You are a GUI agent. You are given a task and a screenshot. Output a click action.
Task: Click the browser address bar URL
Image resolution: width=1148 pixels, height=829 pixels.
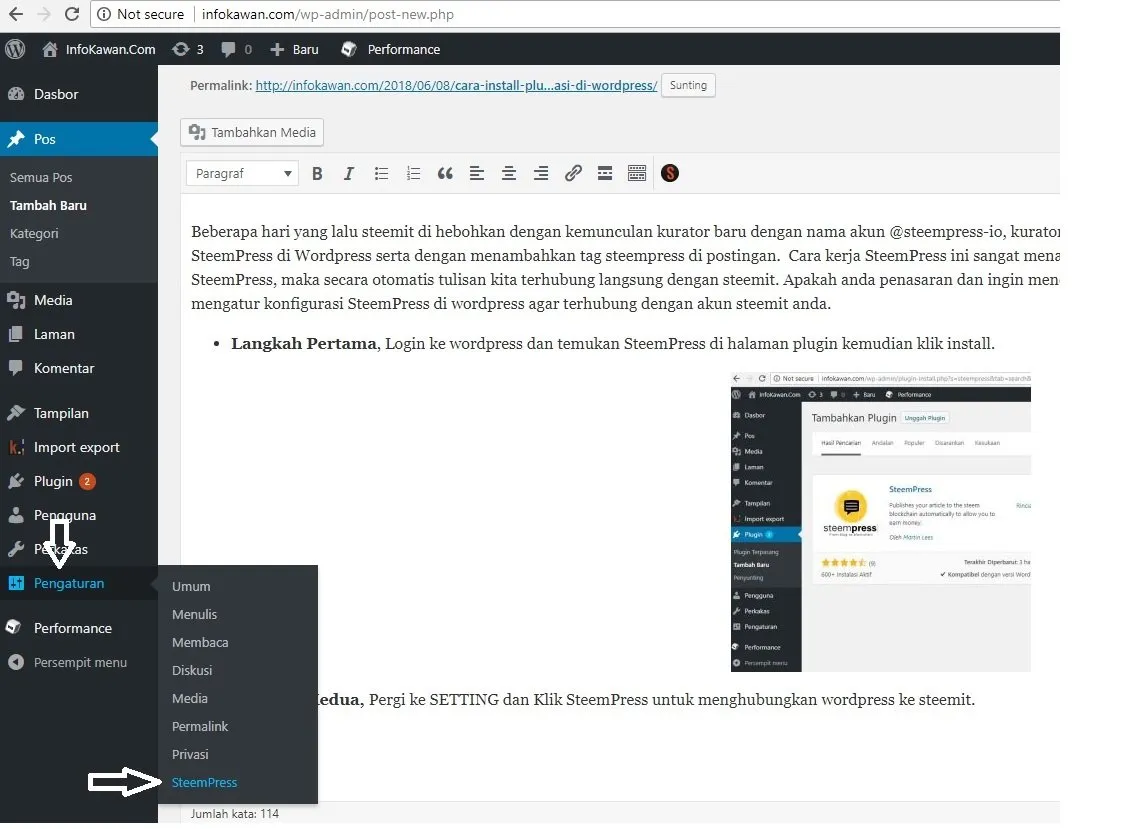(328, 14)
